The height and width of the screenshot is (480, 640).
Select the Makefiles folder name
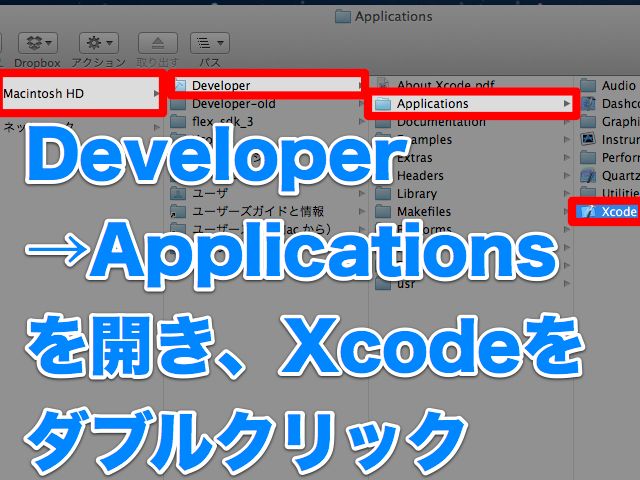424,211
